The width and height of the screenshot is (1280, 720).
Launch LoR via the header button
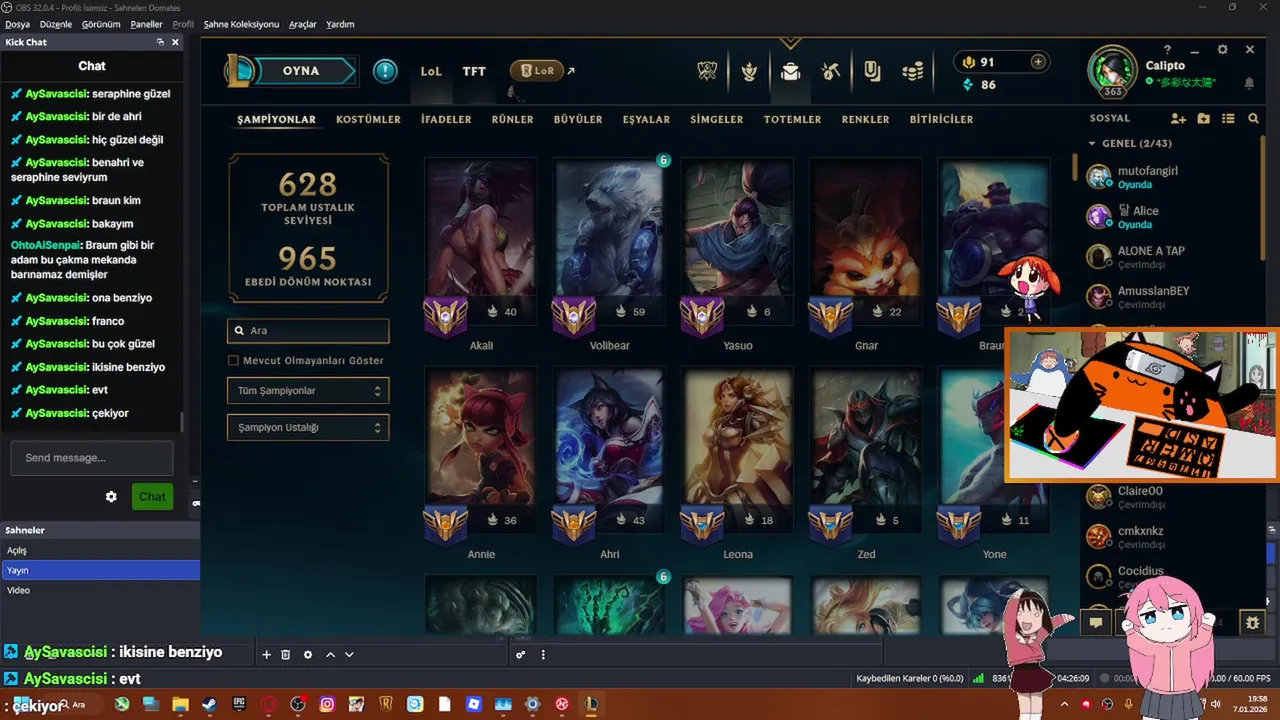pyautogui.click(x=537, y=71)
